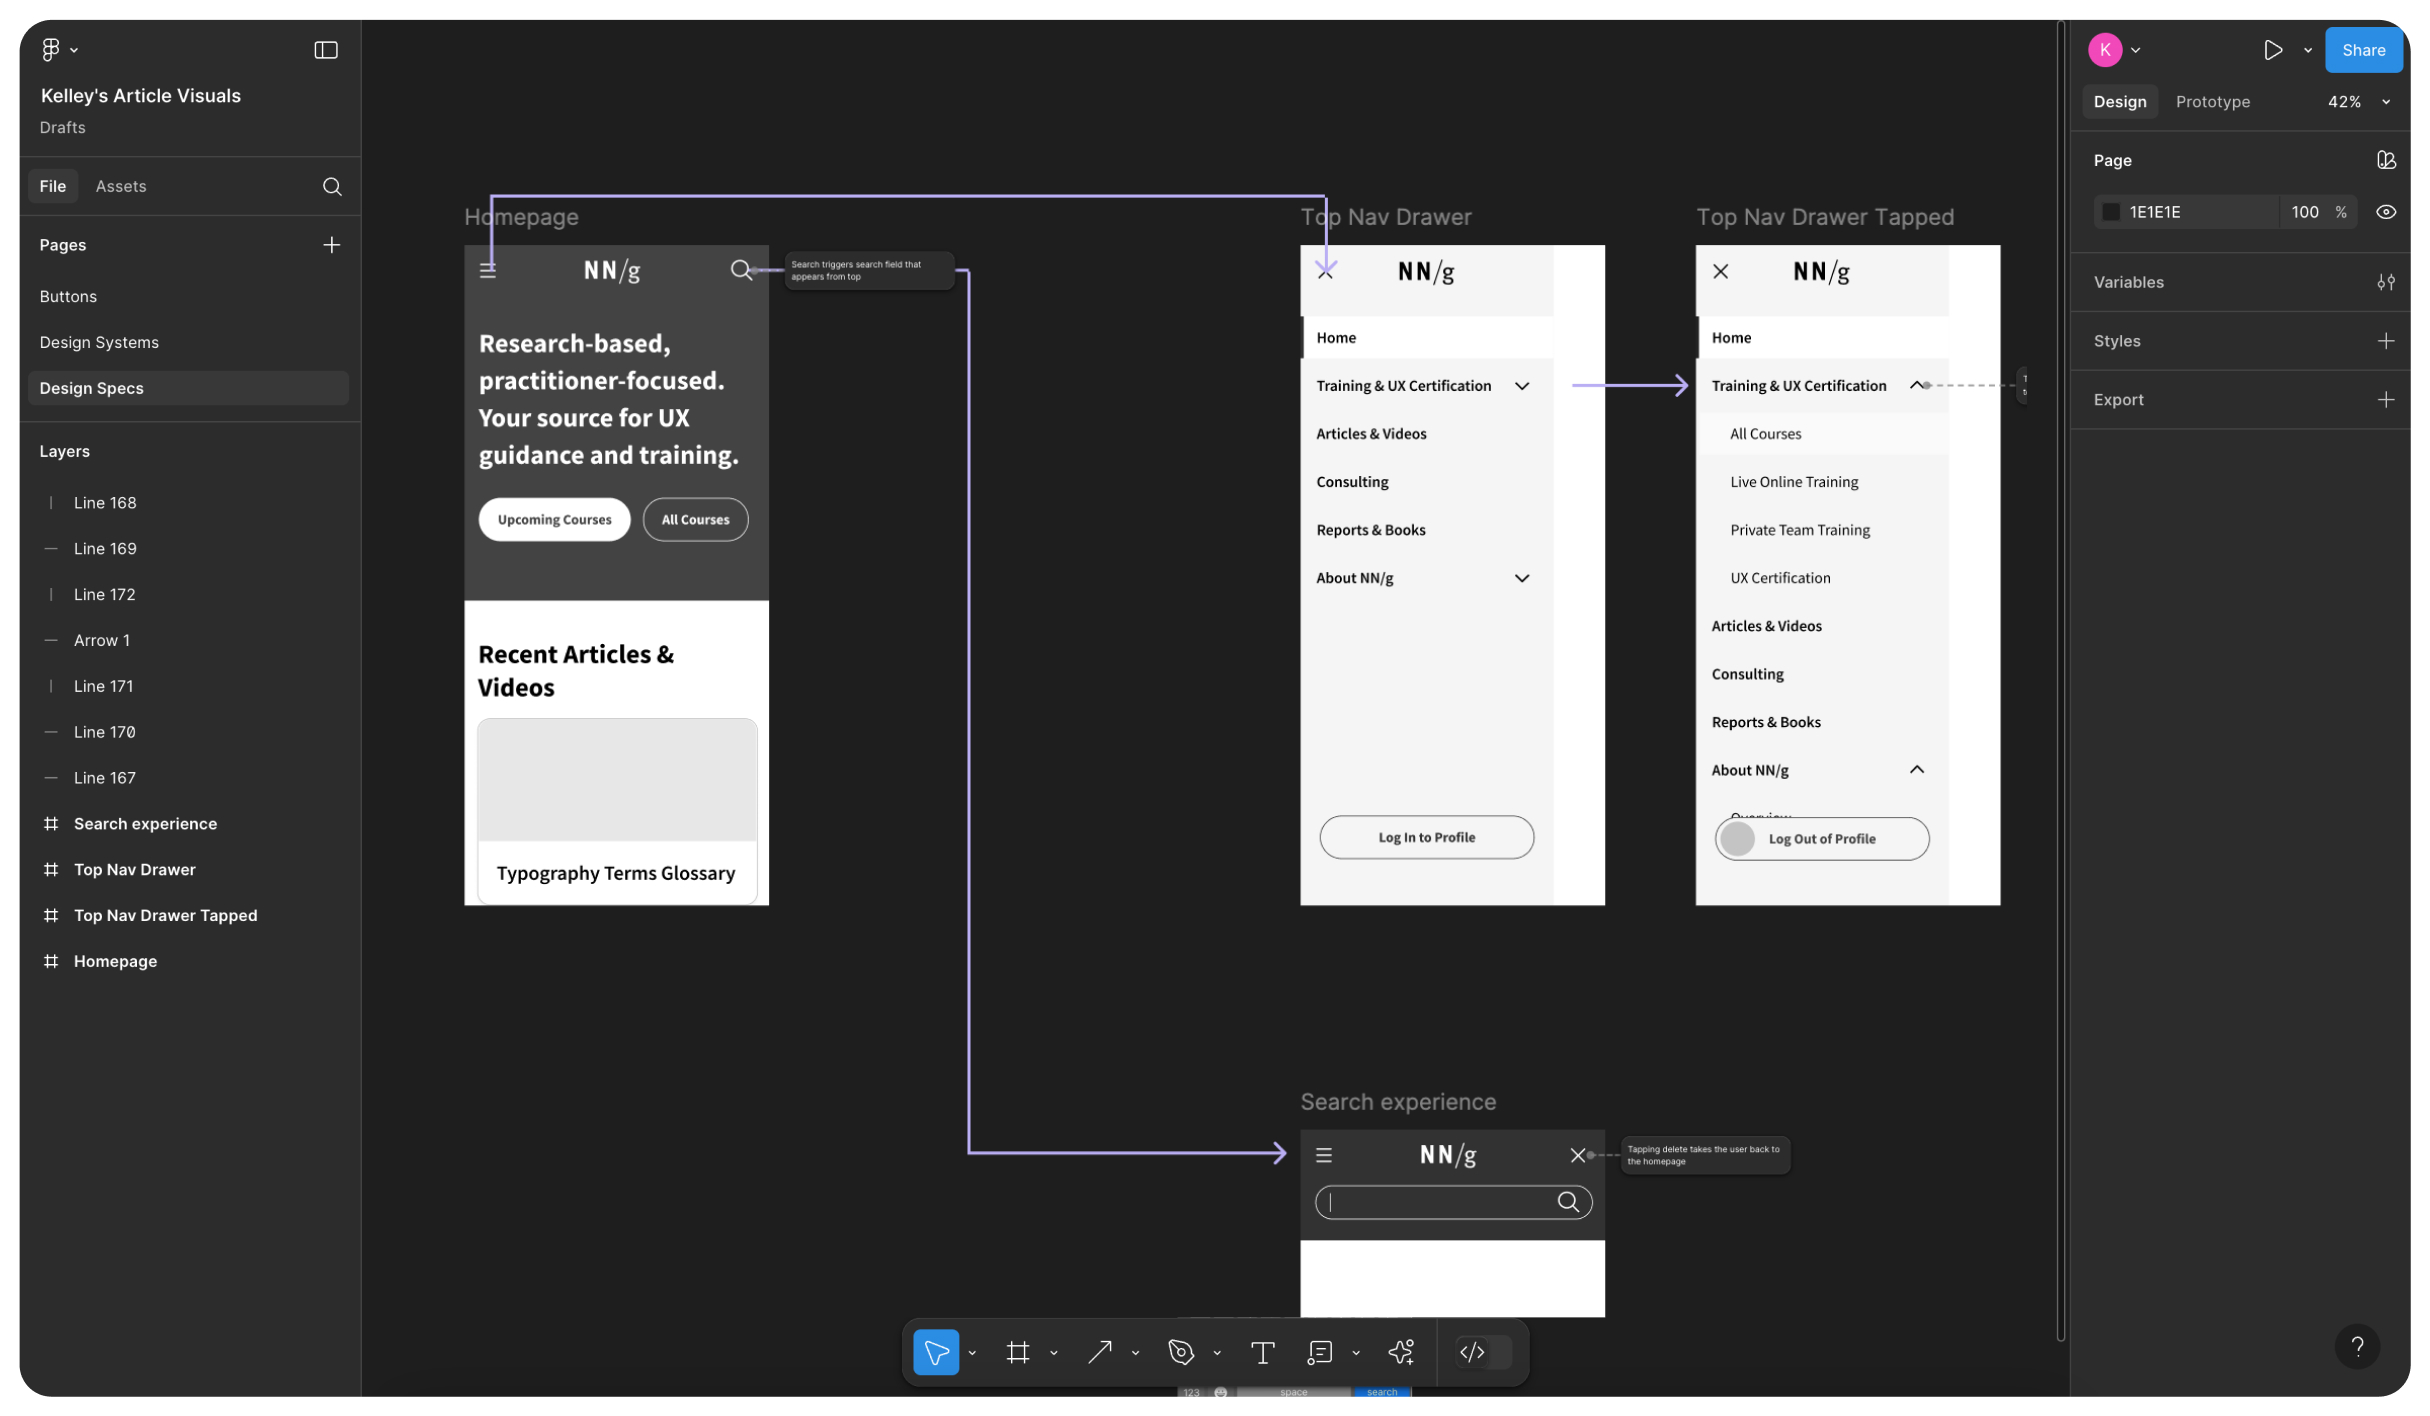Expand the present options chevron
Screen dimensions: 2430x1416
point(2307,50)
